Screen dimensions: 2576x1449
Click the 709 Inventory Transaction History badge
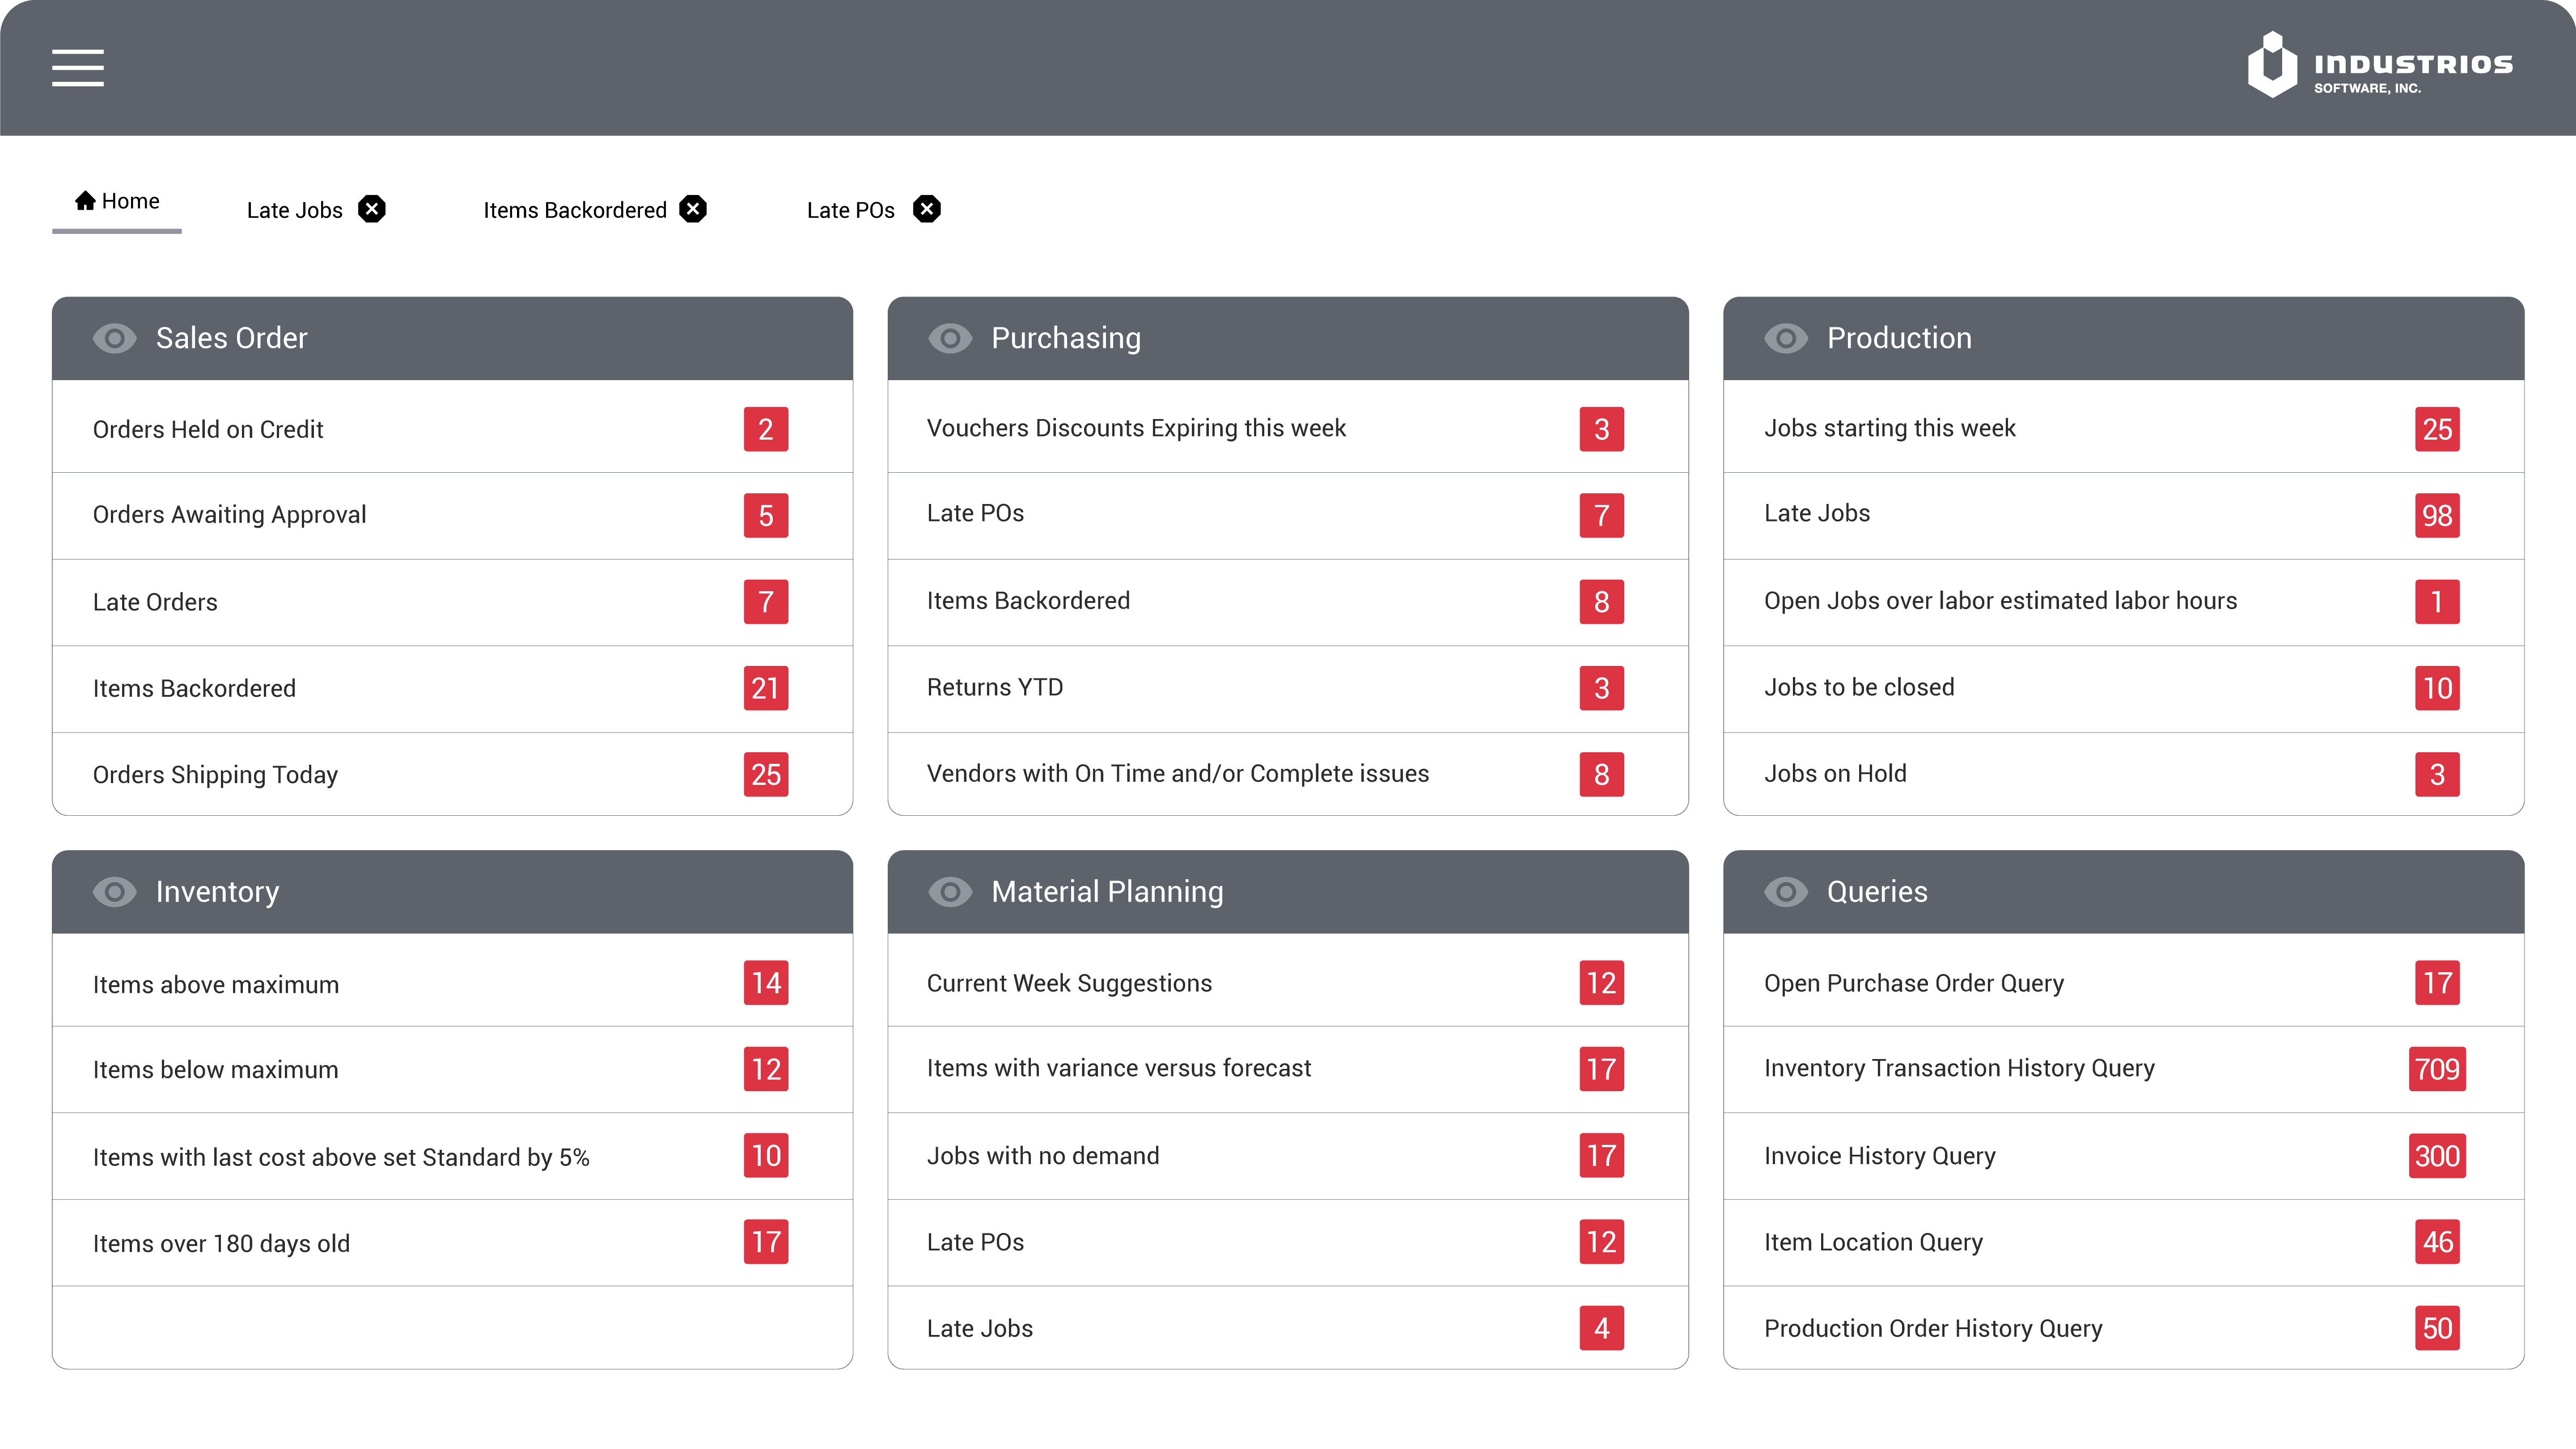pyautogui.click(x=2436, y=1069)
